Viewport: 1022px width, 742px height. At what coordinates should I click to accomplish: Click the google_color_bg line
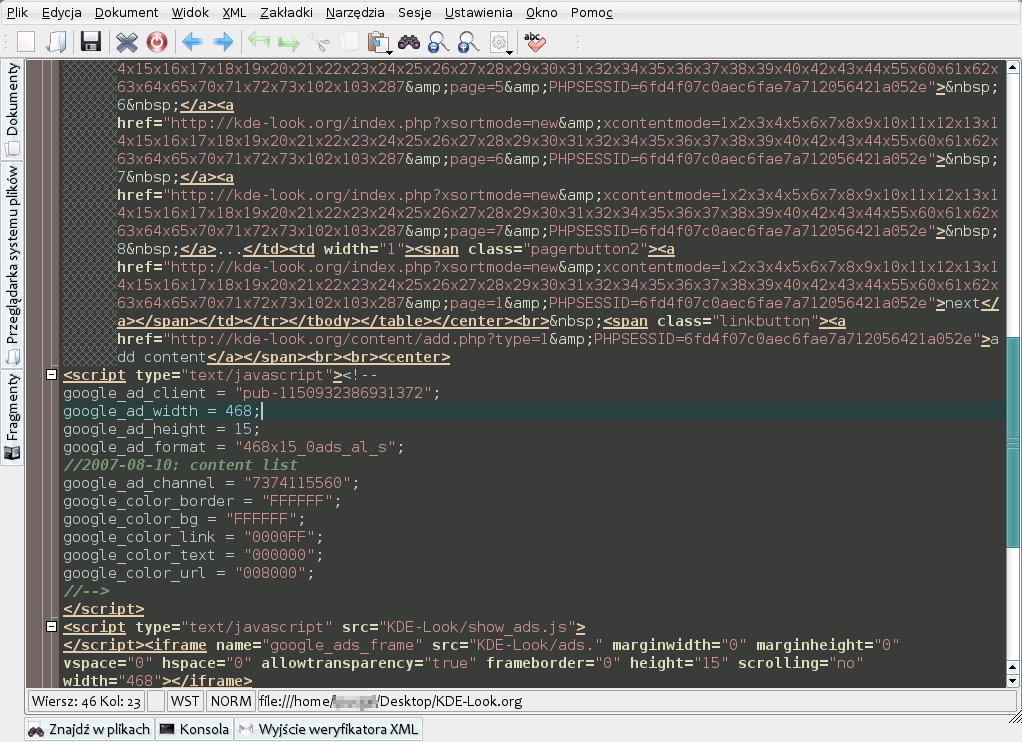184,518
